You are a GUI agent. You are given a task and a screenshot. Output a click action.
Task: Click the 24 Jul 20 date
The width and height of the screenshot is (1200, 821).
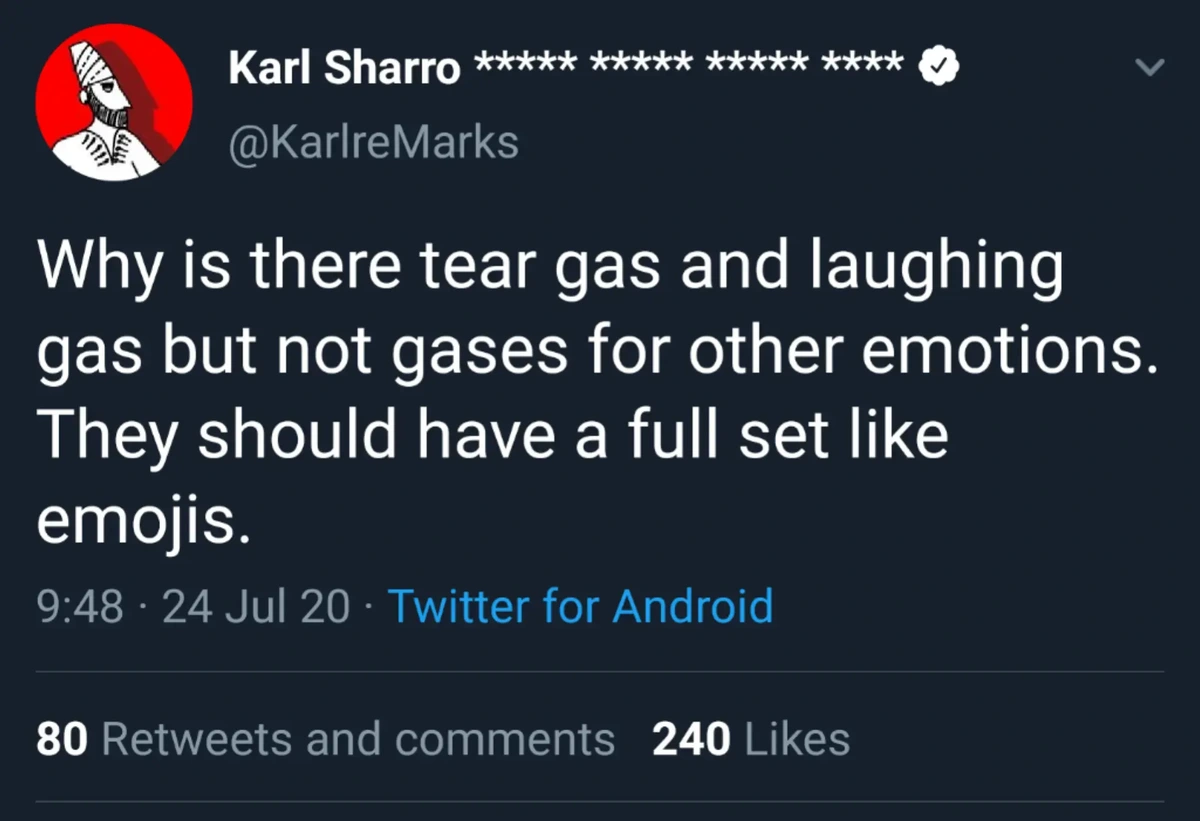[x=256, y=606]
